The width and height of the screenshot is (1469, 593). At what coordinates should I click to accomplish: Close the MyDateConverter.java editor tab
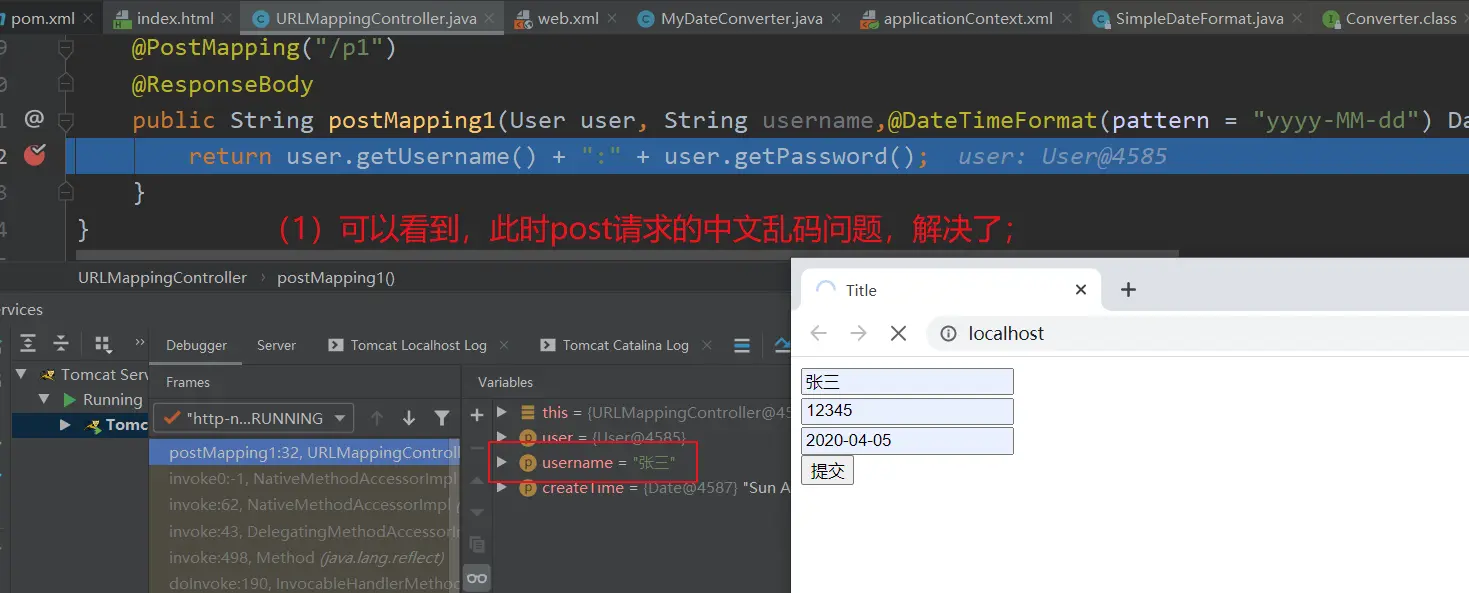point(836,18)
